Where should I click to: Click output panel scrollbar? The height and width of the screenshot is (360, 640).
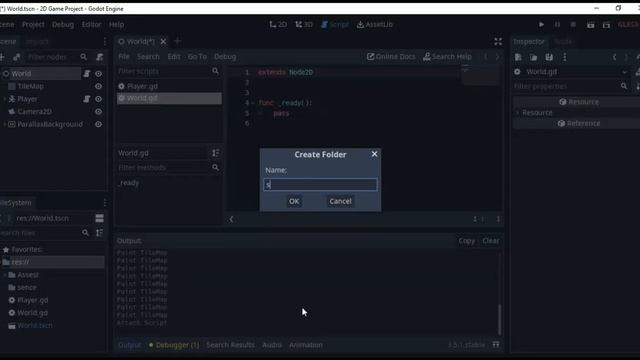point(499,319)
